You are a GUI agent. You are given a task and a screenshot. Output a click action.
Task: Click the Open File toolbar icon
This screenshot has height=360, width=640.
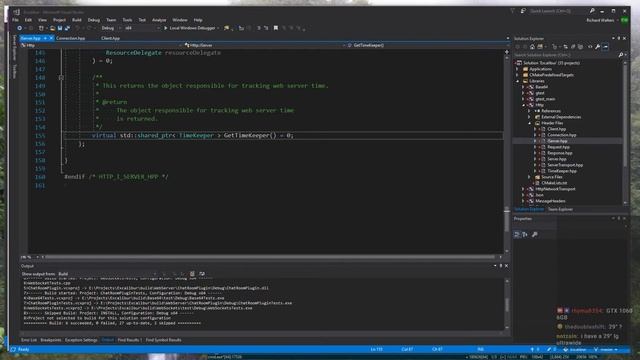[52, 28]
